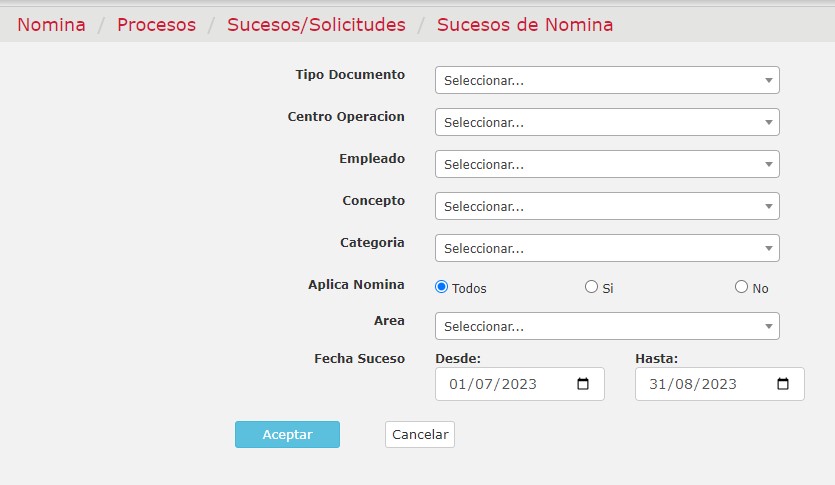Open the Procesos breadcrumb link
Viewport: 835px width, 485px height.
[157, 24]
